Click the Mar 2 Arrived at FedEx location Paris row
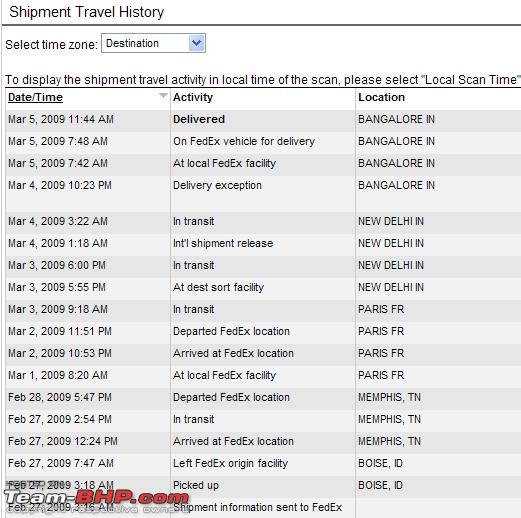The image size is (521, 518). pyautogui.click(x=263, y=353)
